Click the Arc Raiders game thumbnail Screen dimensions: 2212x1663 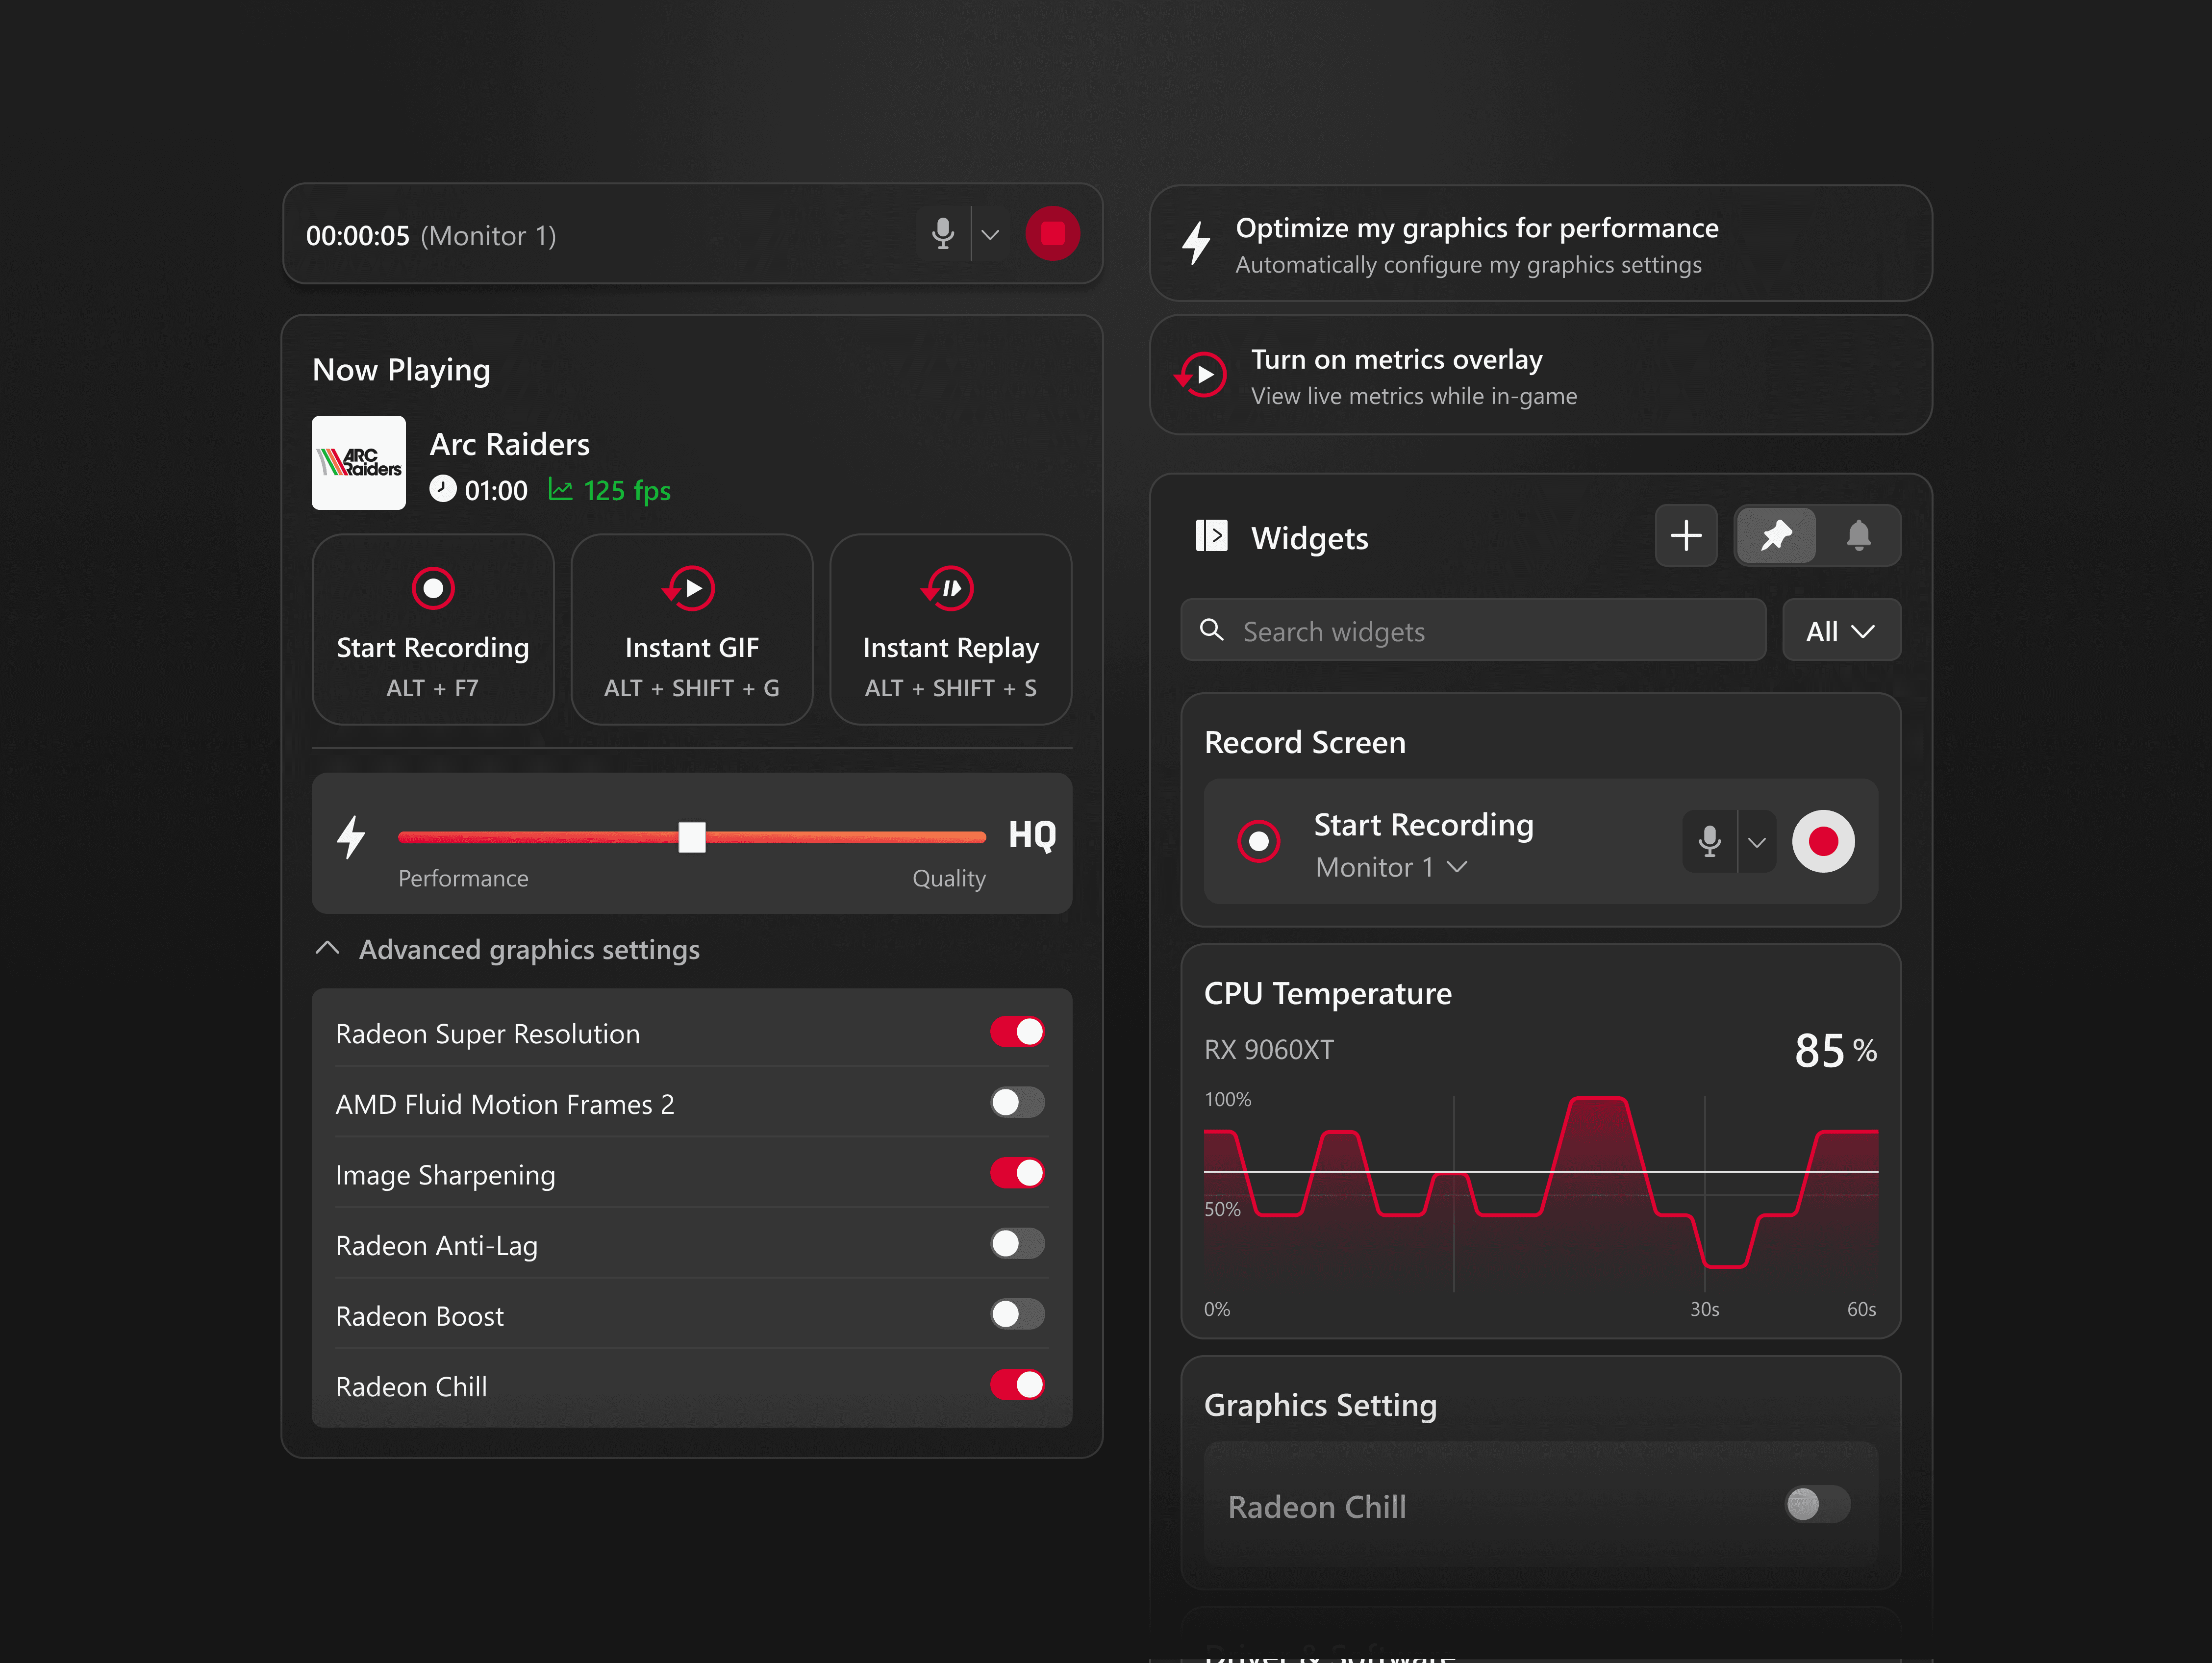coord(359,463)
